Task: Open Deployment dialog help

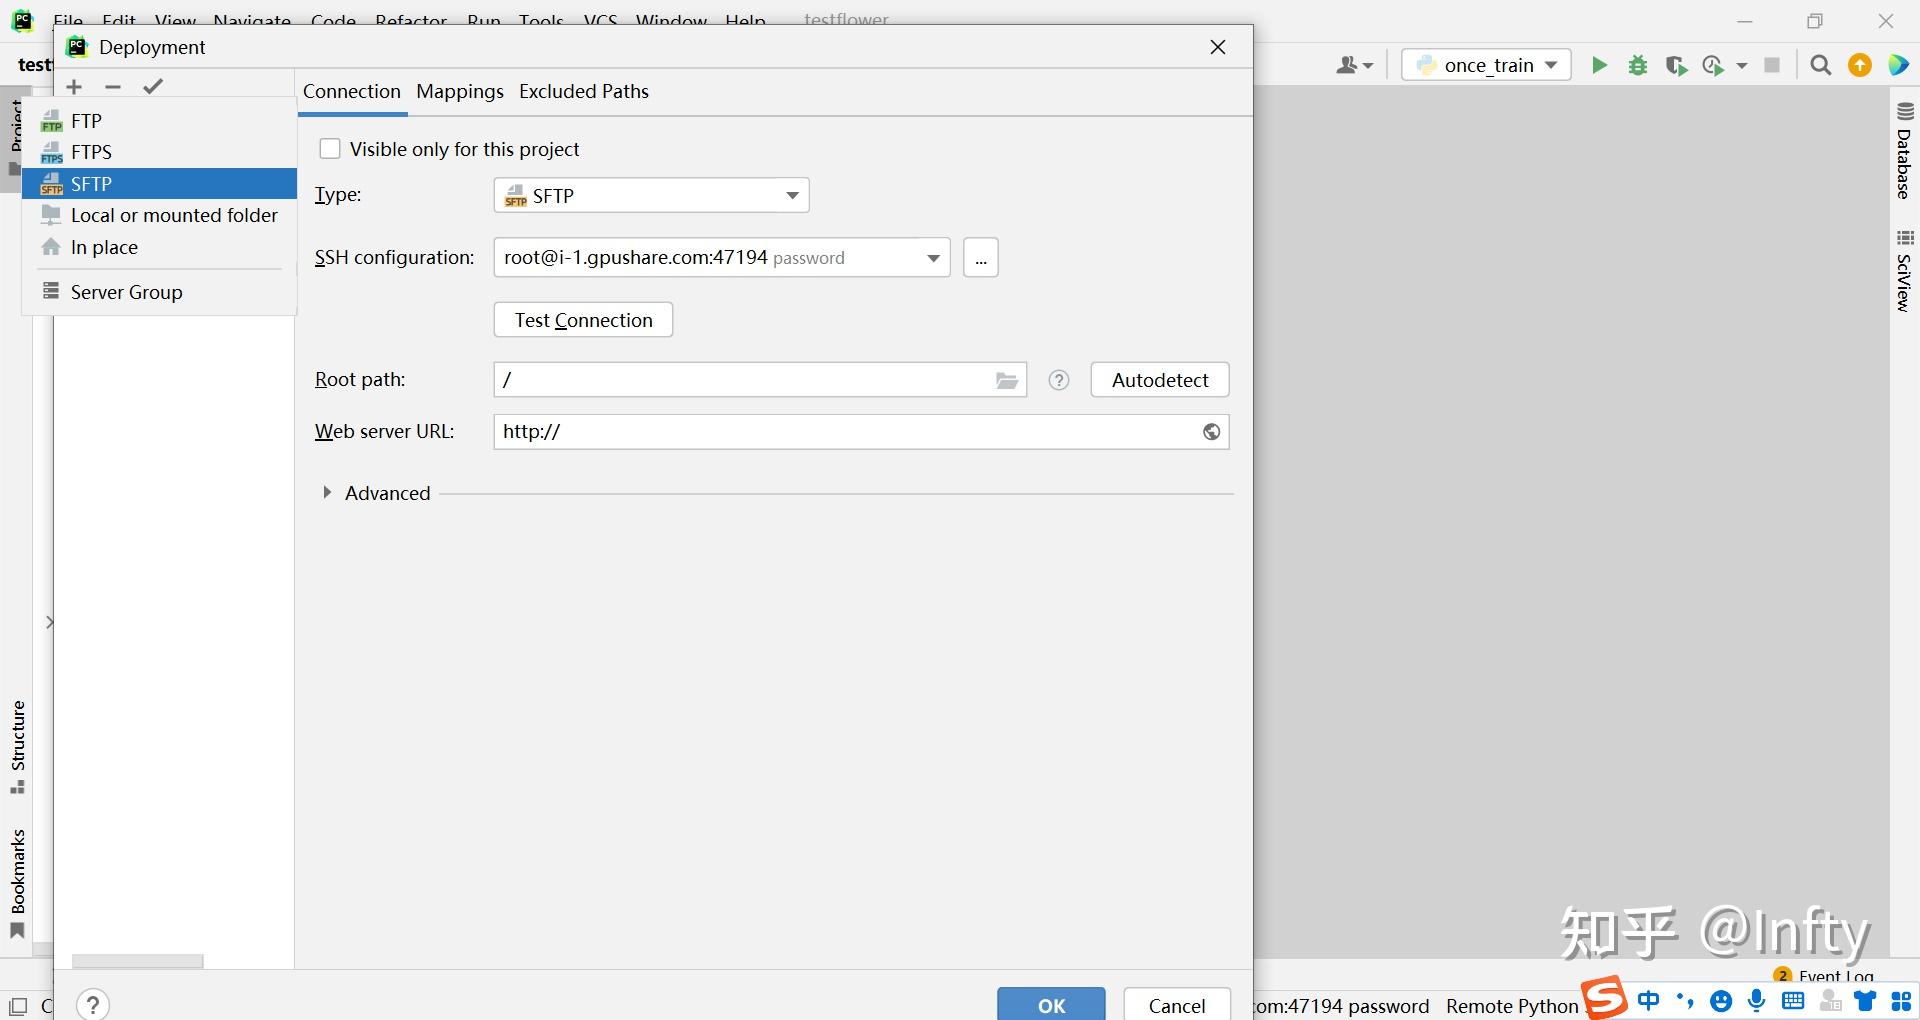Action: [x=92, y=1004]
